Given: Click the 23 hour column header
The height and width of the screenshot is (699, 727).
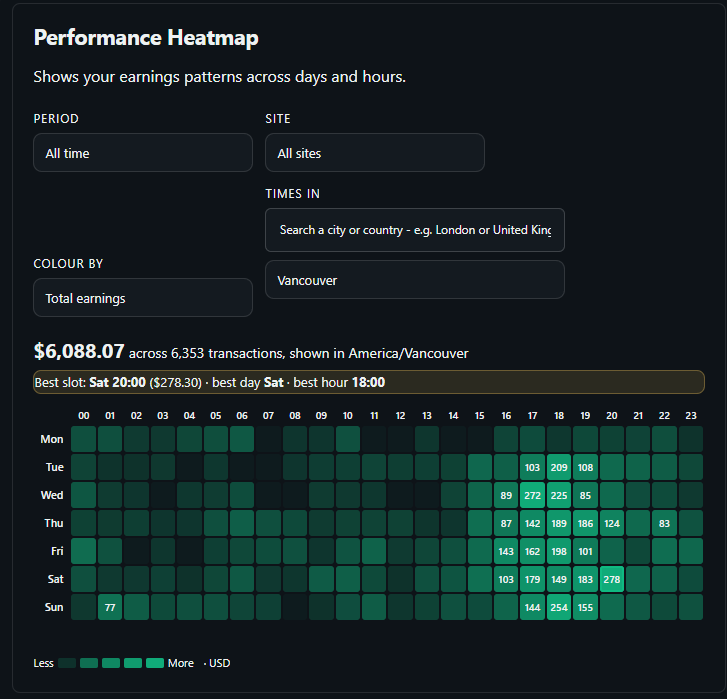Looking at the screenshot, I should tap(691, 416).
